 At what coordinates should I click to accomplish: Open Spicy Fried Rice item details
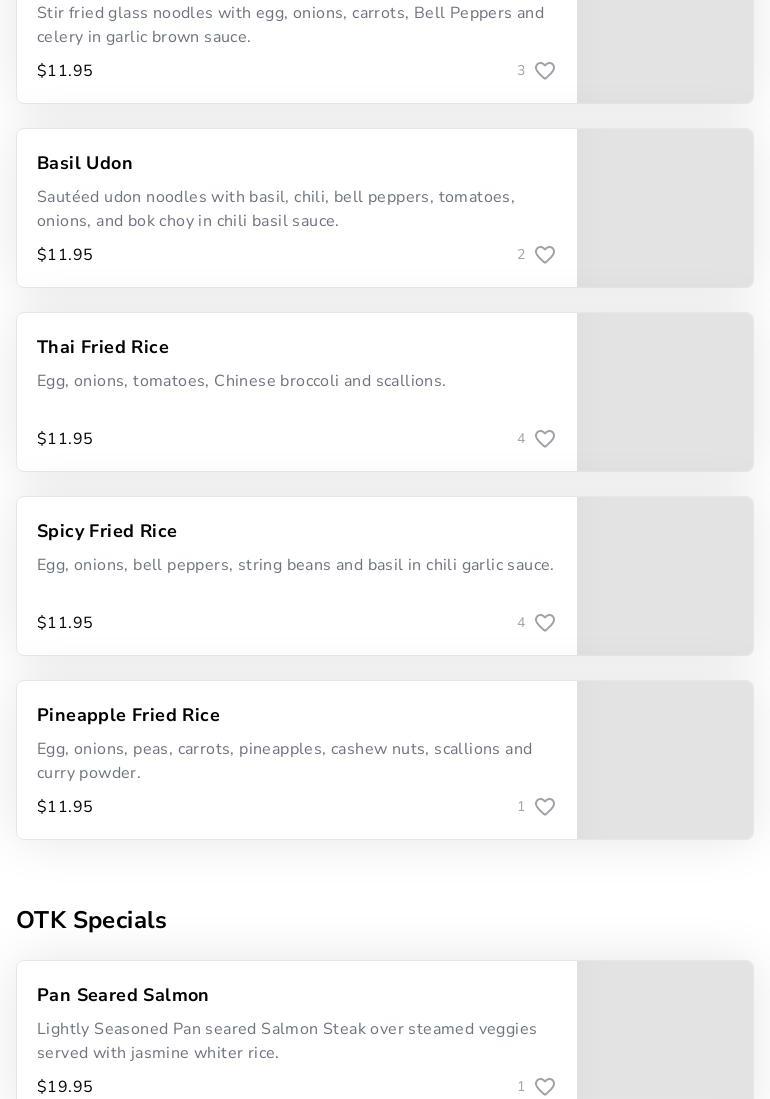(107, 531)
